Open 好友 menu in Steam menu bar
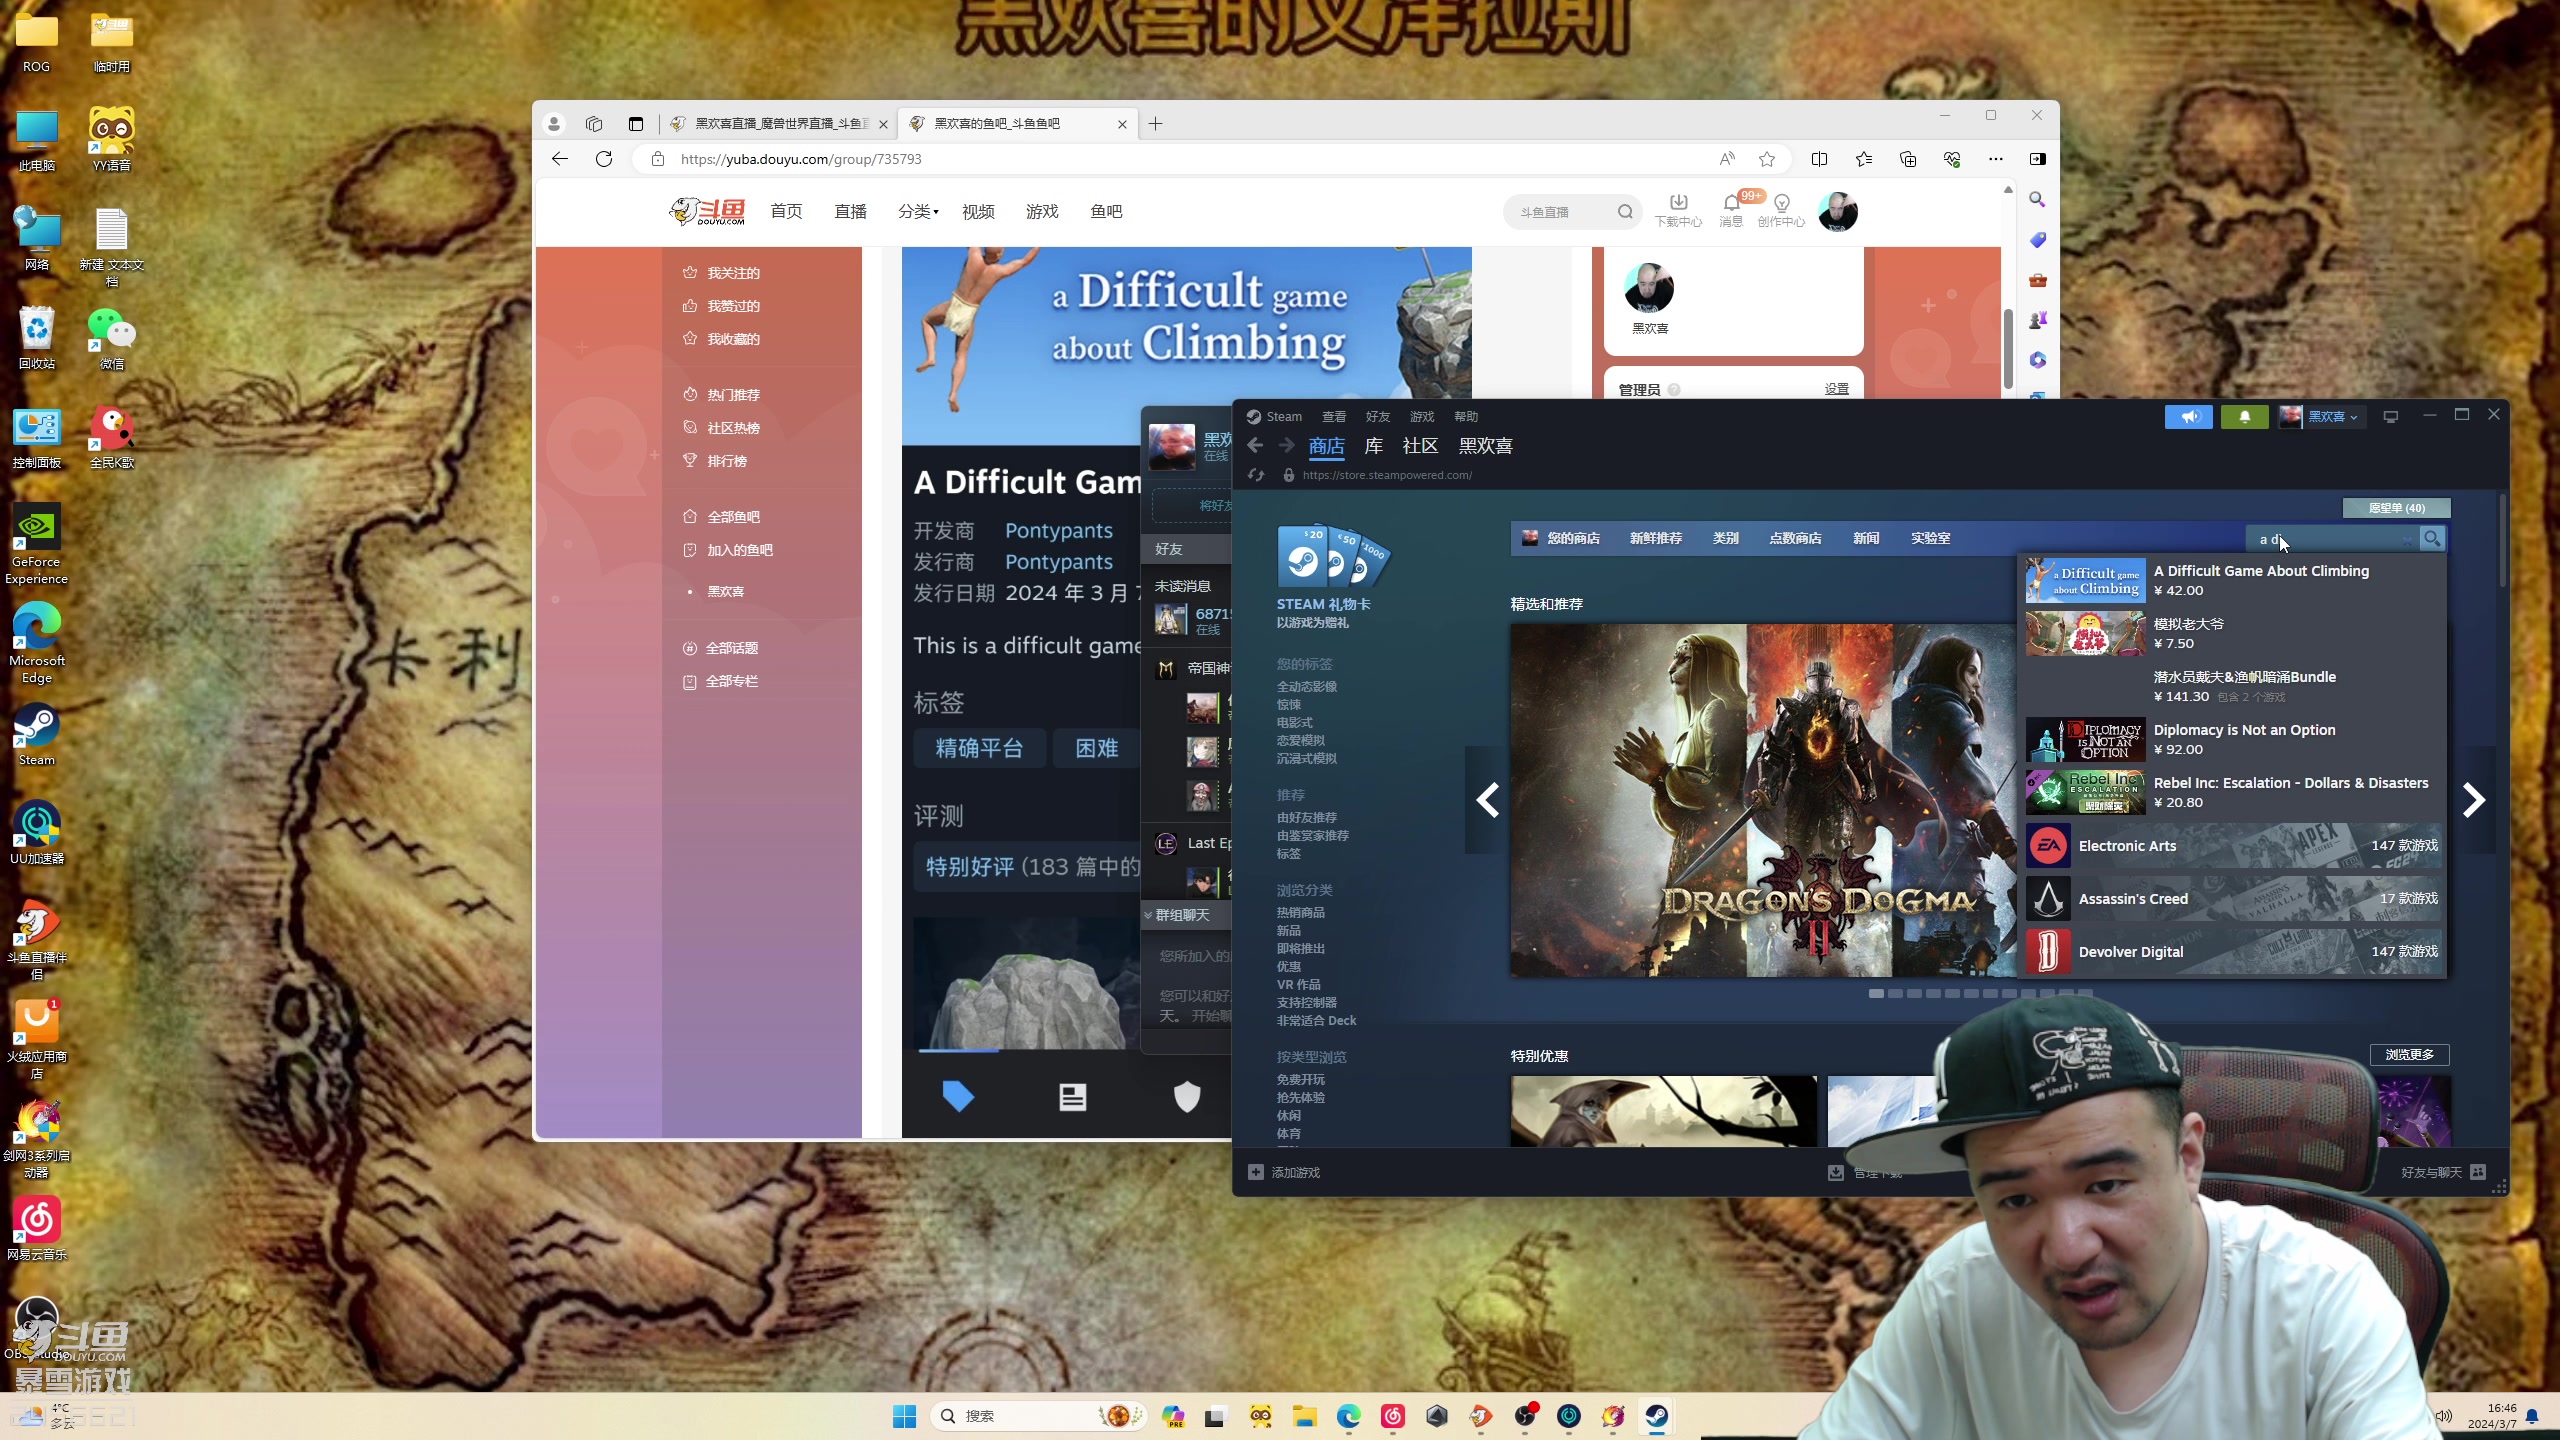 point(1378,417)
